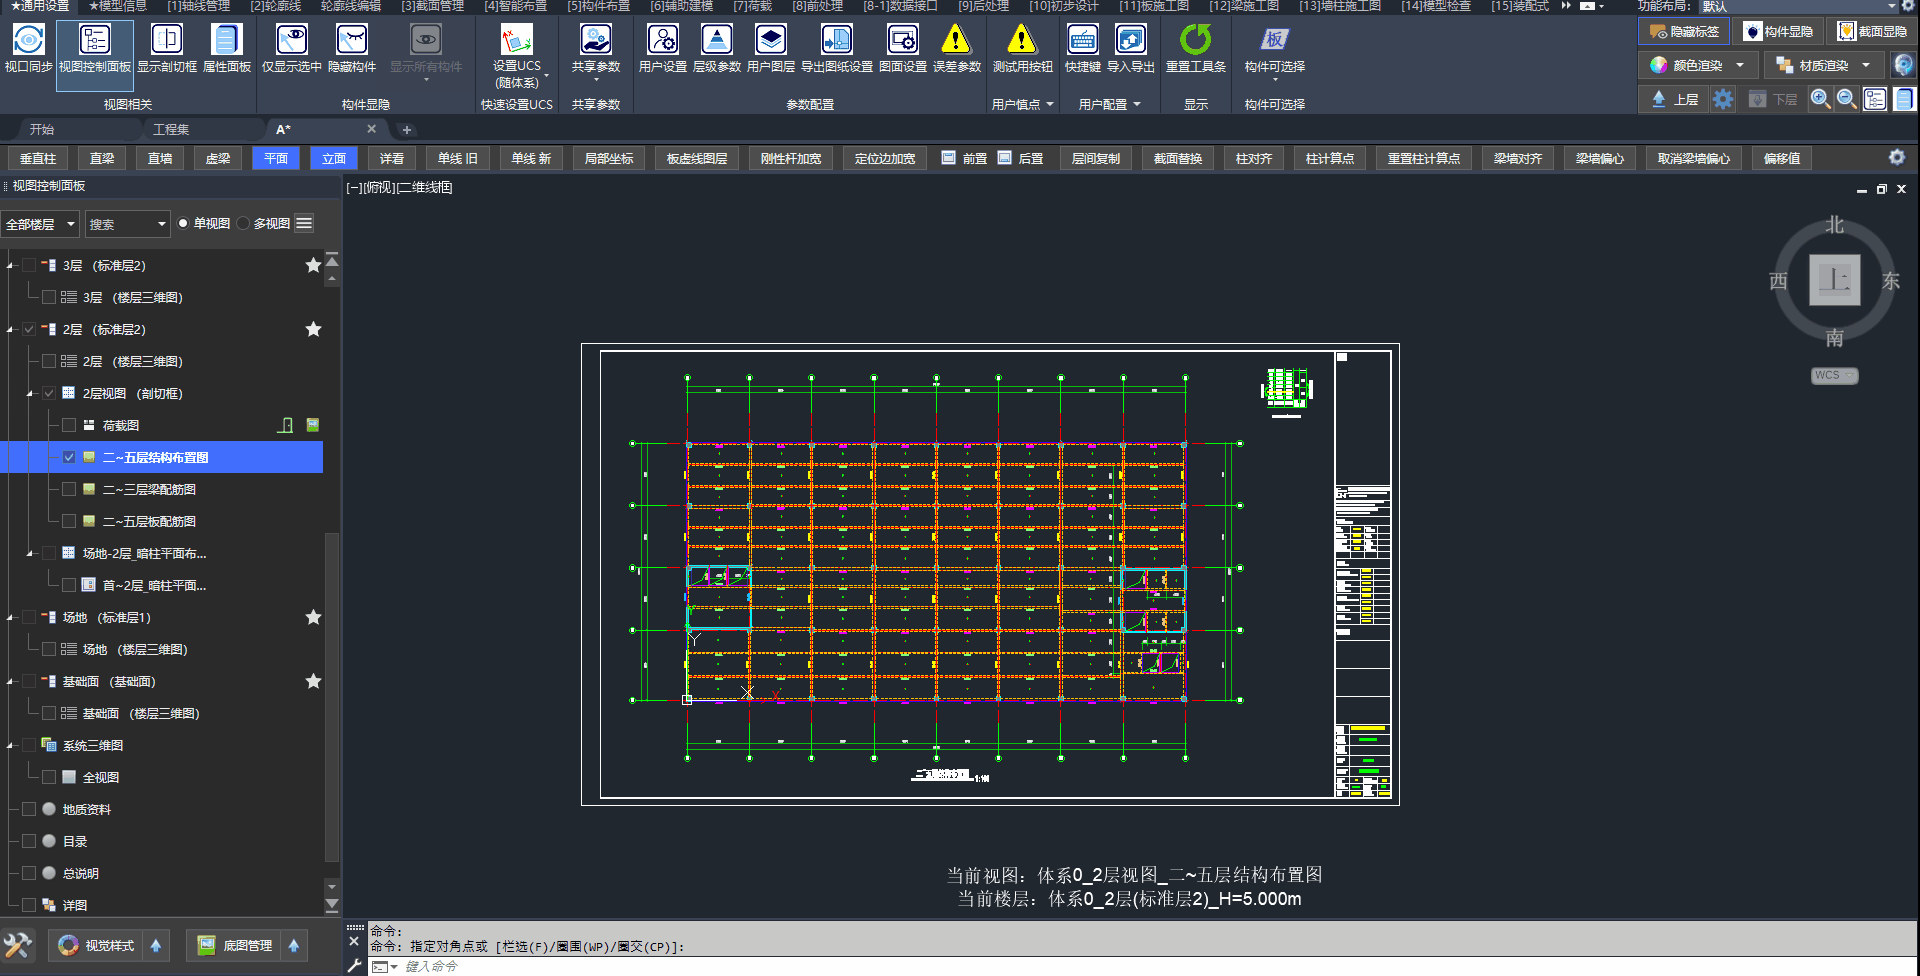Click the 层间复制 button

pyautogui.click(x=1095, y=159)
